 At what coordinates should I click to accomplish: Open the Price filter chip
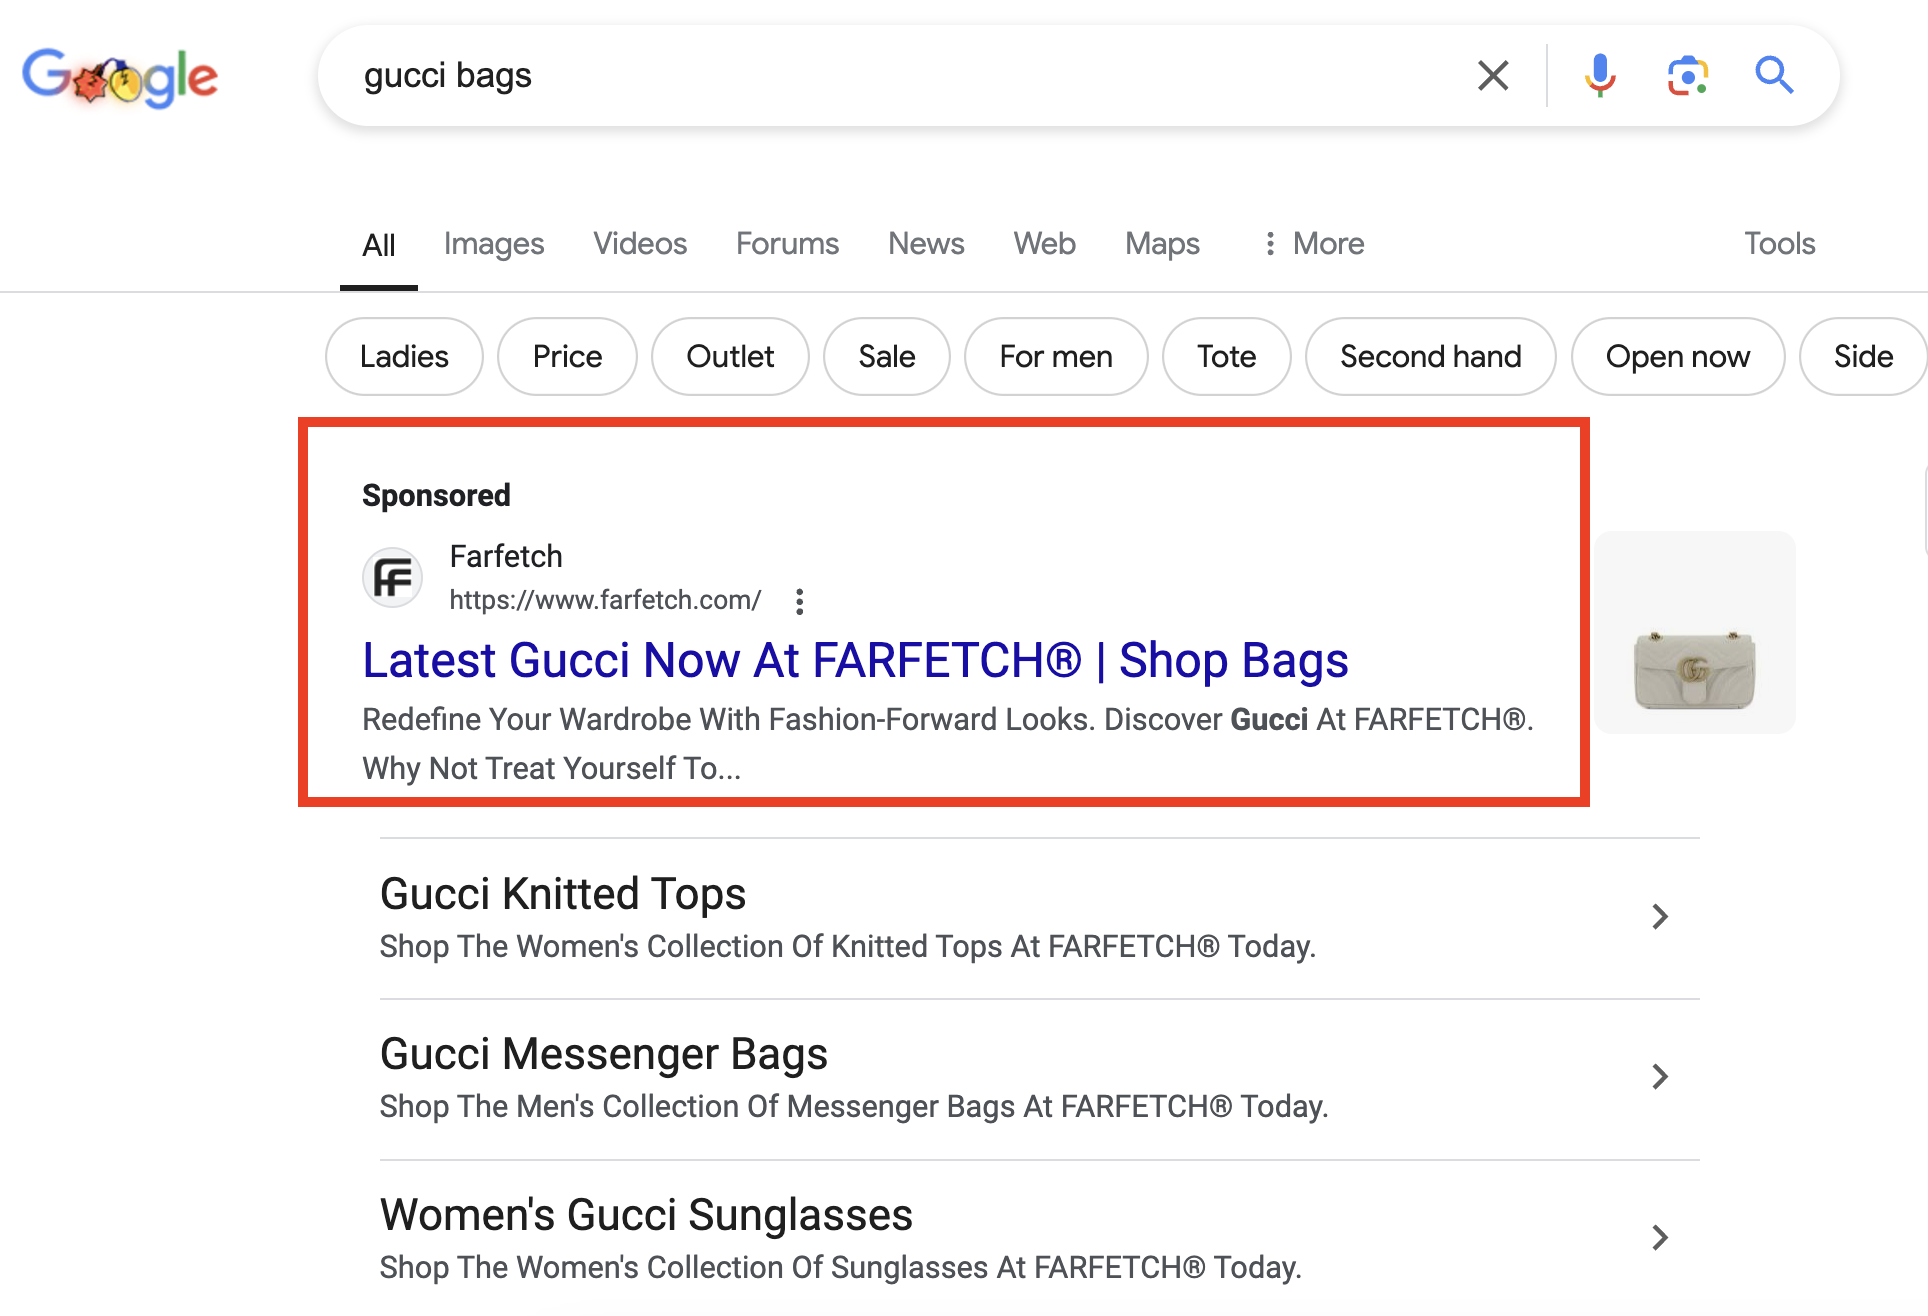tap(567, 357)
